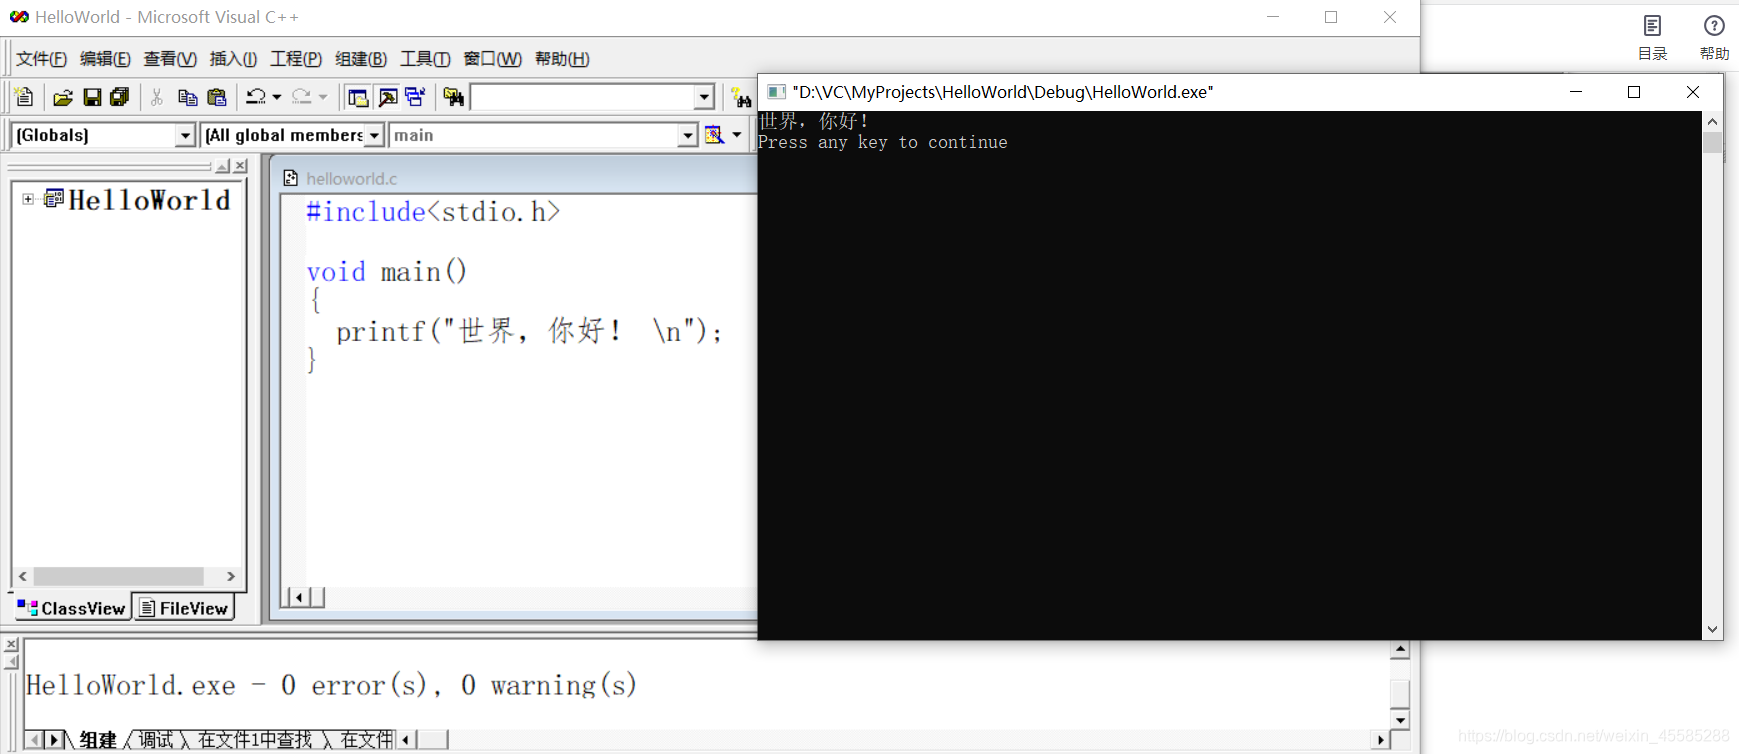Open the redo history dropdown arrow
The height and width of the screenshot is (754, 1739).
[322, 97]
